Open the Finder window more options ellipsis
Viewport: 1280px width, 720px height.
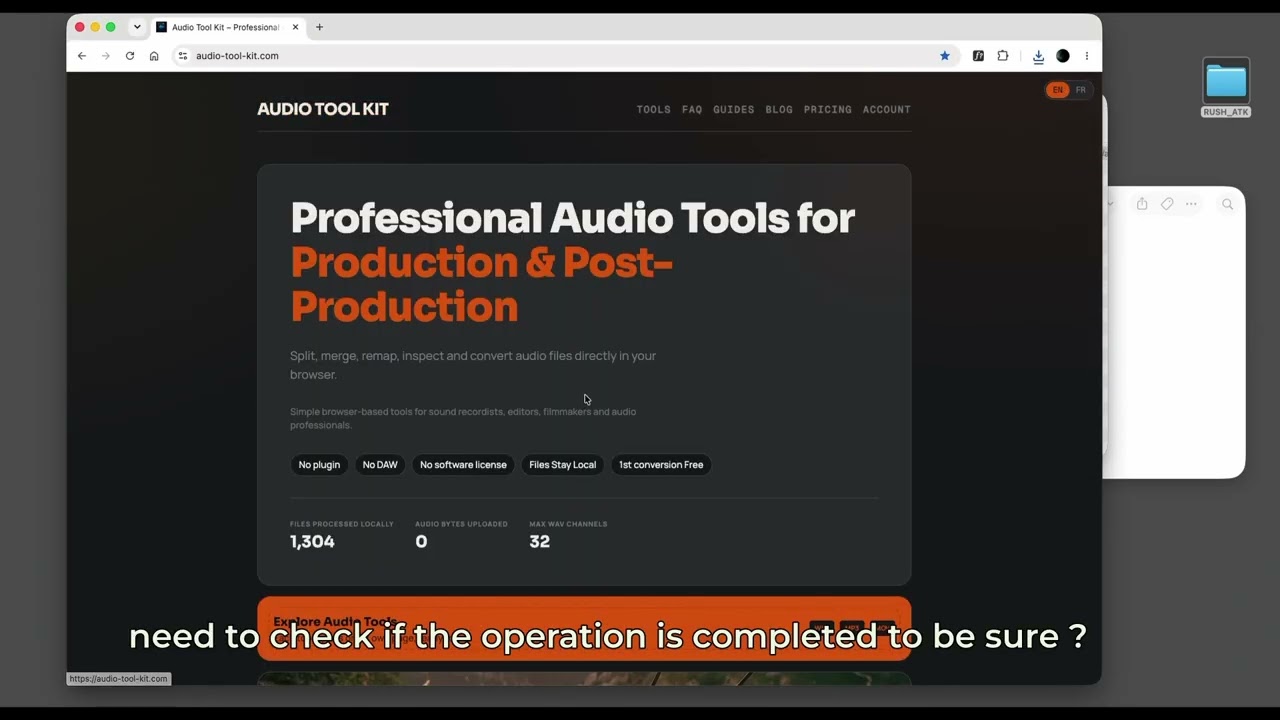pos(1191,204)
